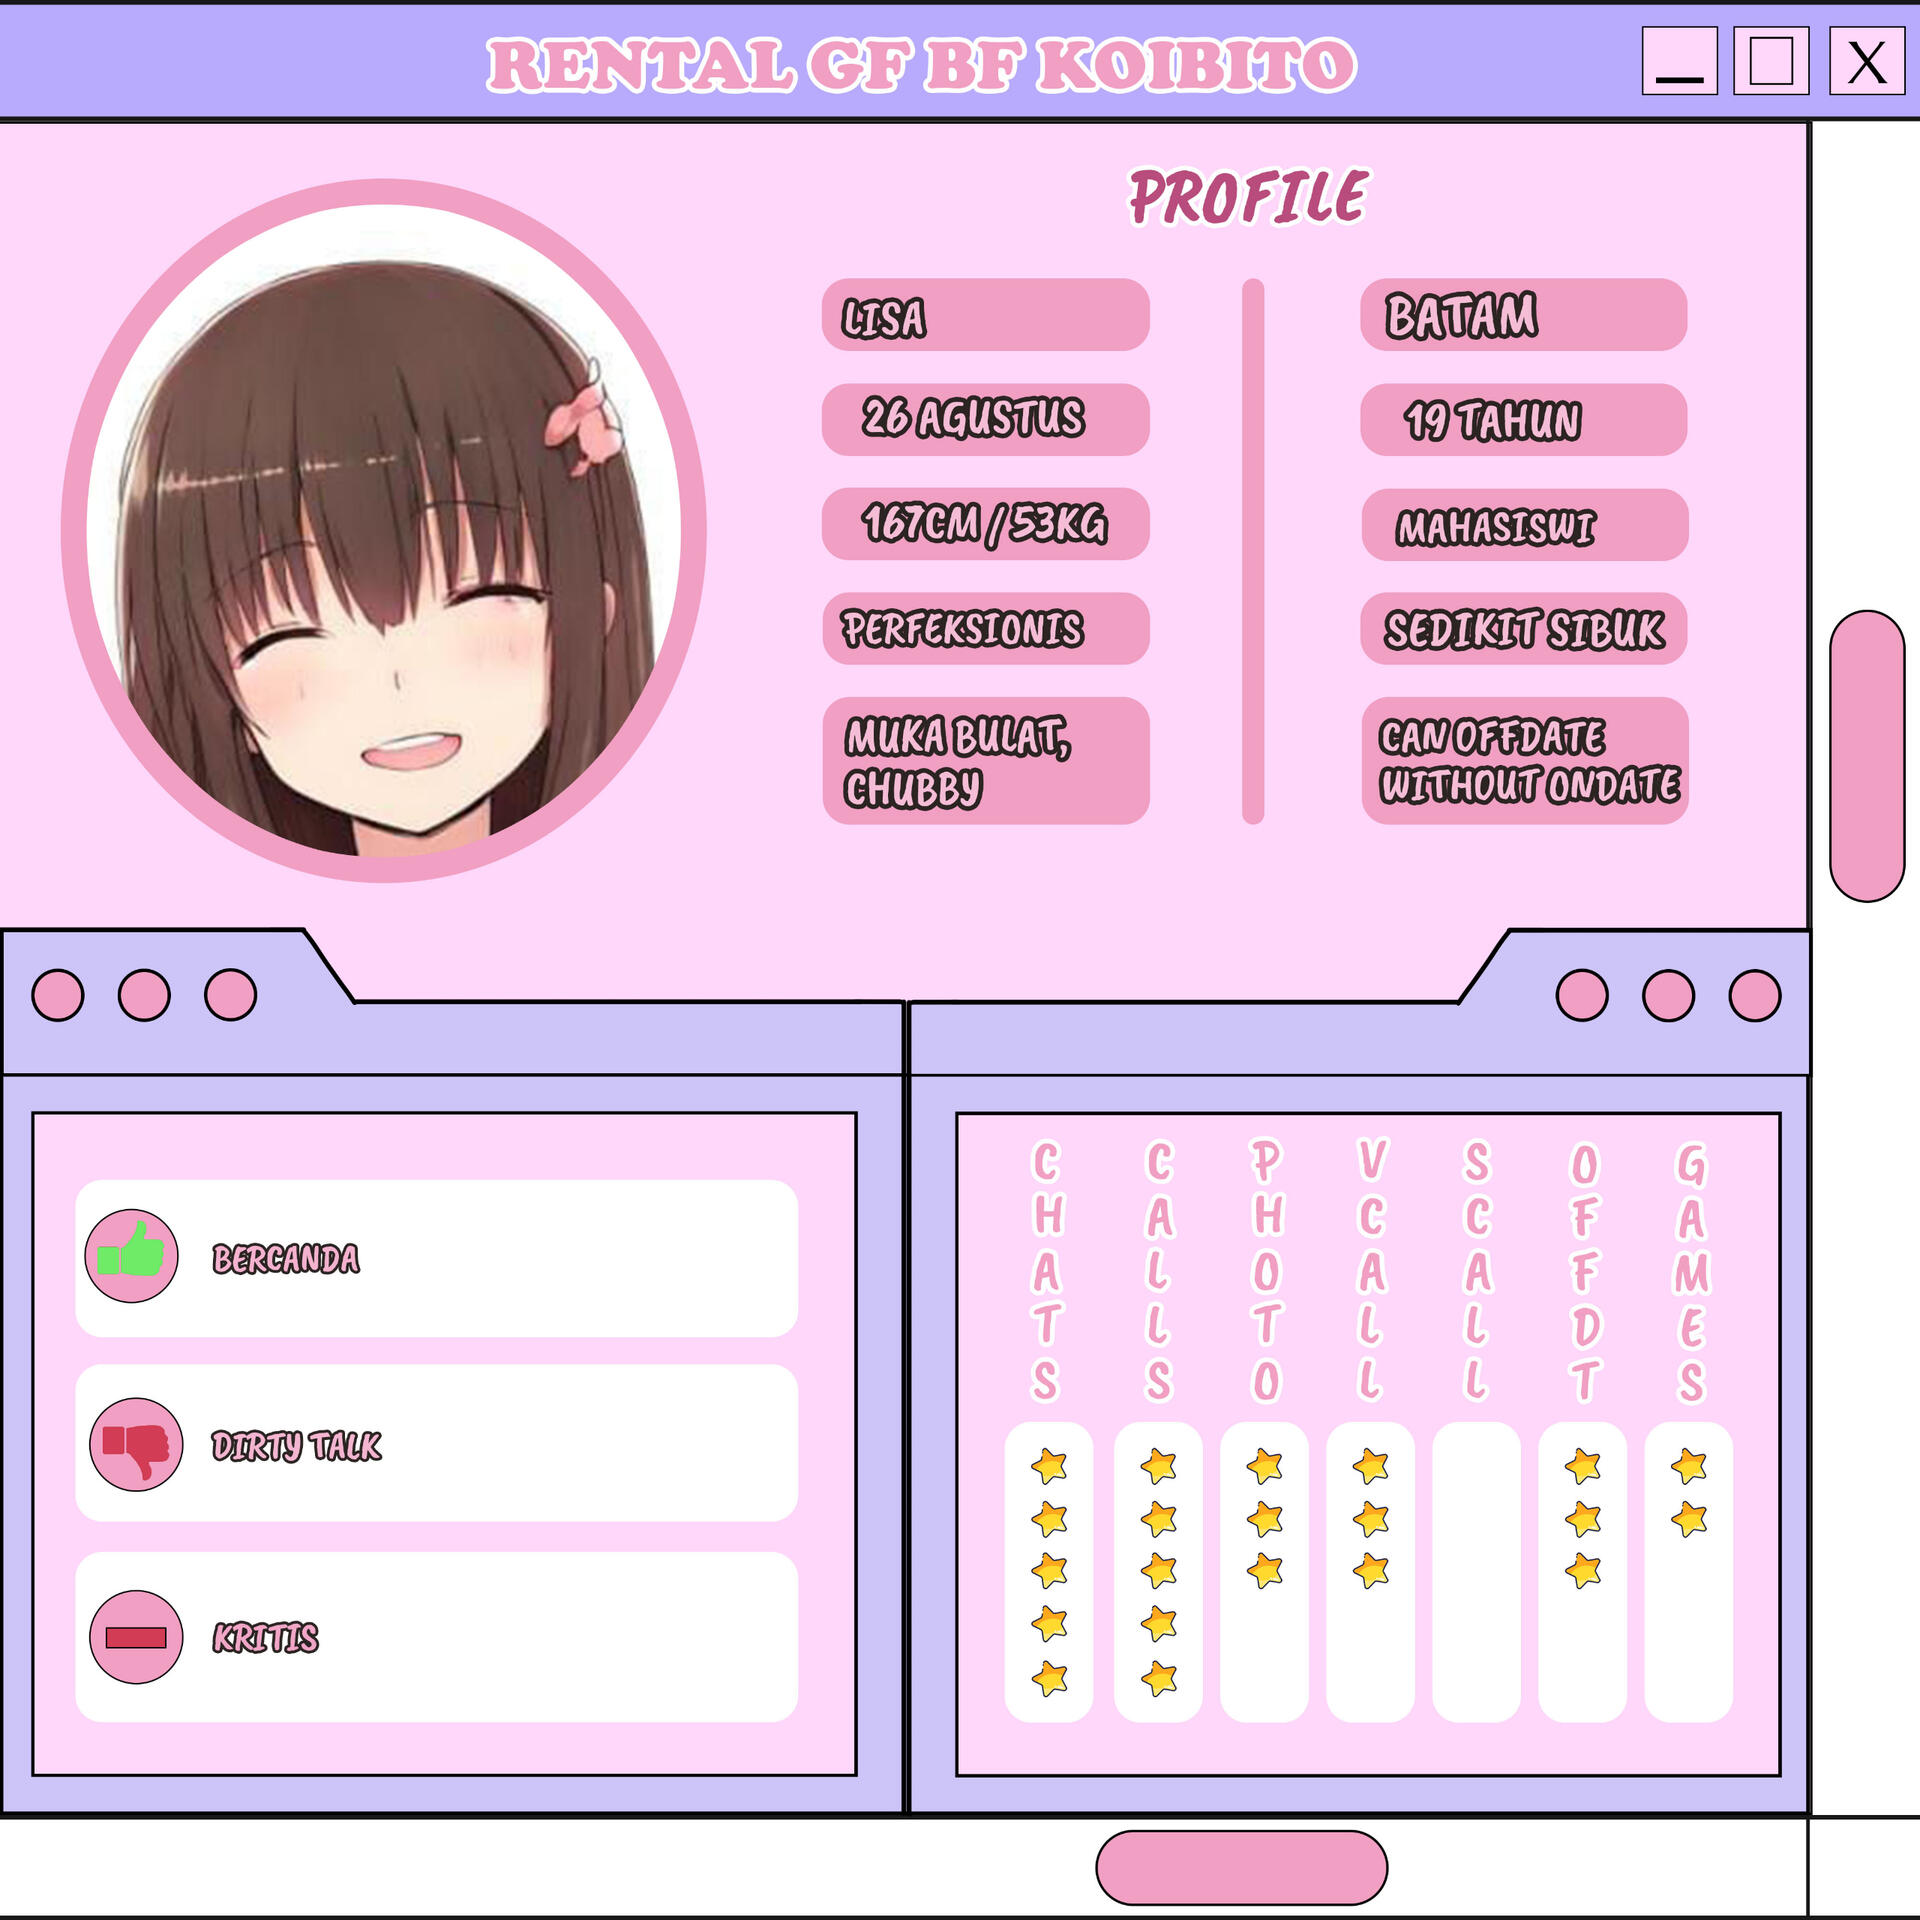Select the Can Offdate Without Ondate field
This screenshot has height=1920, width=1920.
pyautogui.click(x=1524, y=760)
